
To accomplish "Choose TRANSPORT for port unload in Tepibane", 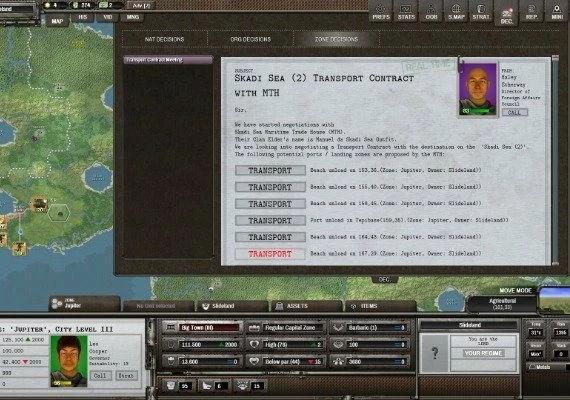I will coord(270,220).
